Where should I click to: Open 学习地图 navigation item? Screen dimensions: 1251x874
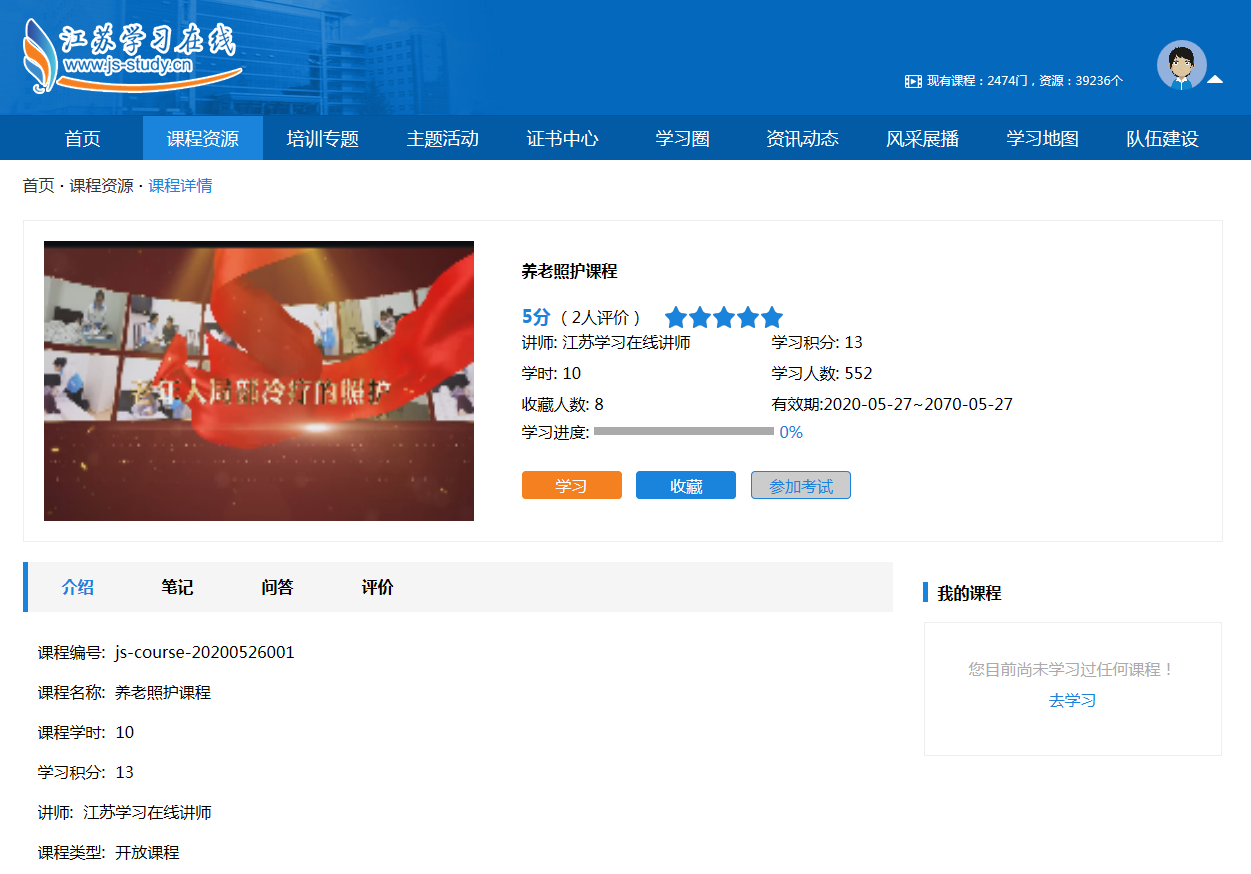point(1042,139)
